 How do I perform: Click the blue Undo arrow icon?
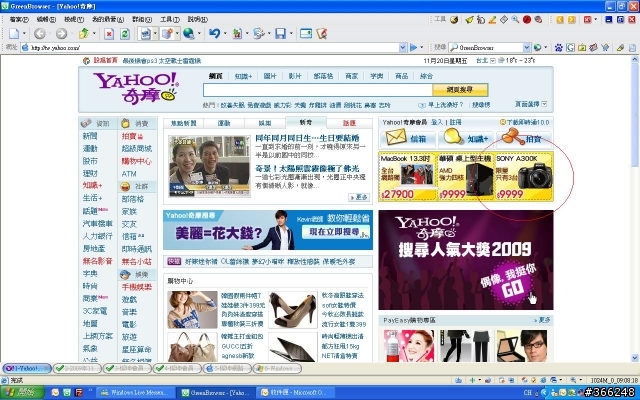tap(214, 33)
